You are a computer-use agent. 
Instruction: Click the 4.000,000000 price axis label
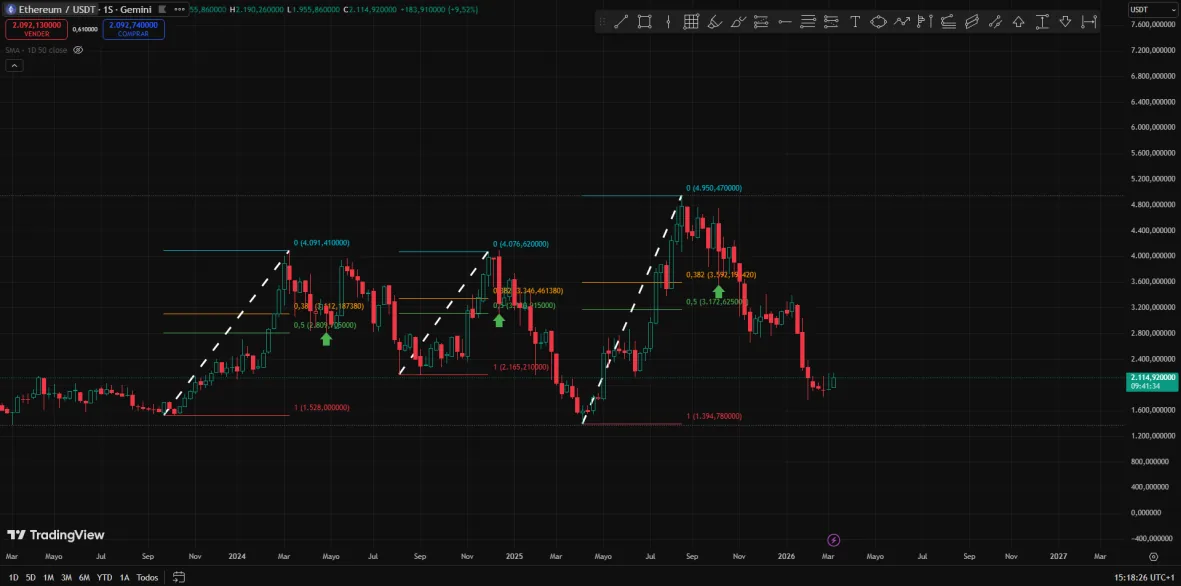[1152, 255]
